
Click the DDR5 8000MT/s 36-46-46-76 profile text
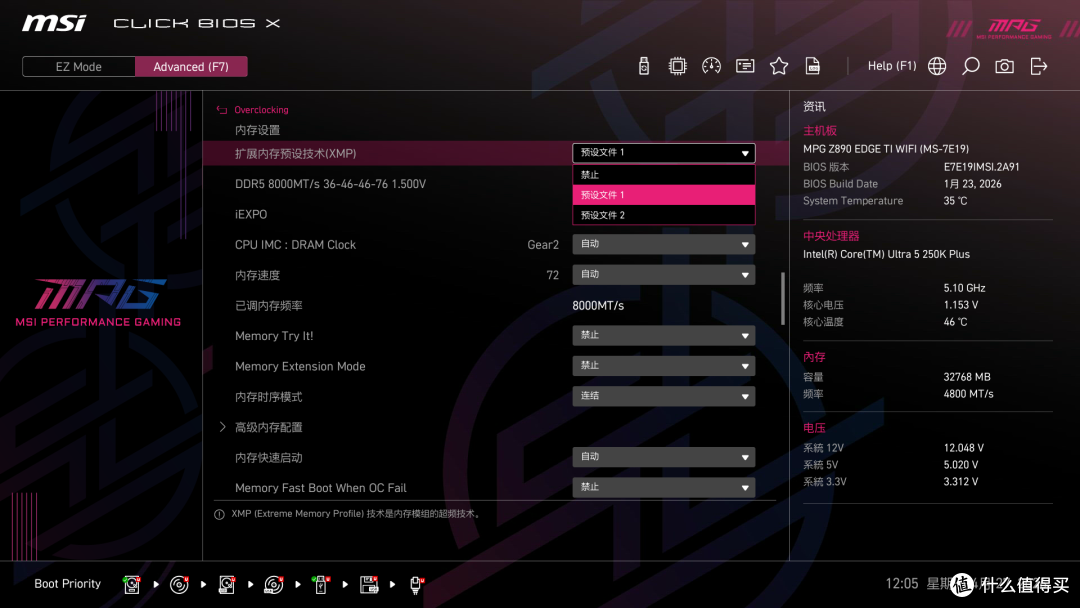[330, 184]
